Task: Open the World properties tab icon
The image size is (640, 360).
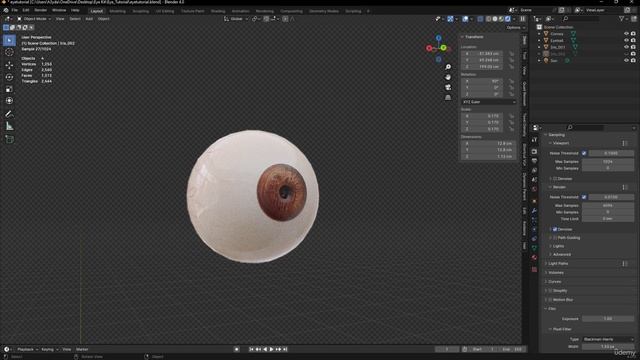Action: pos(534,189)
